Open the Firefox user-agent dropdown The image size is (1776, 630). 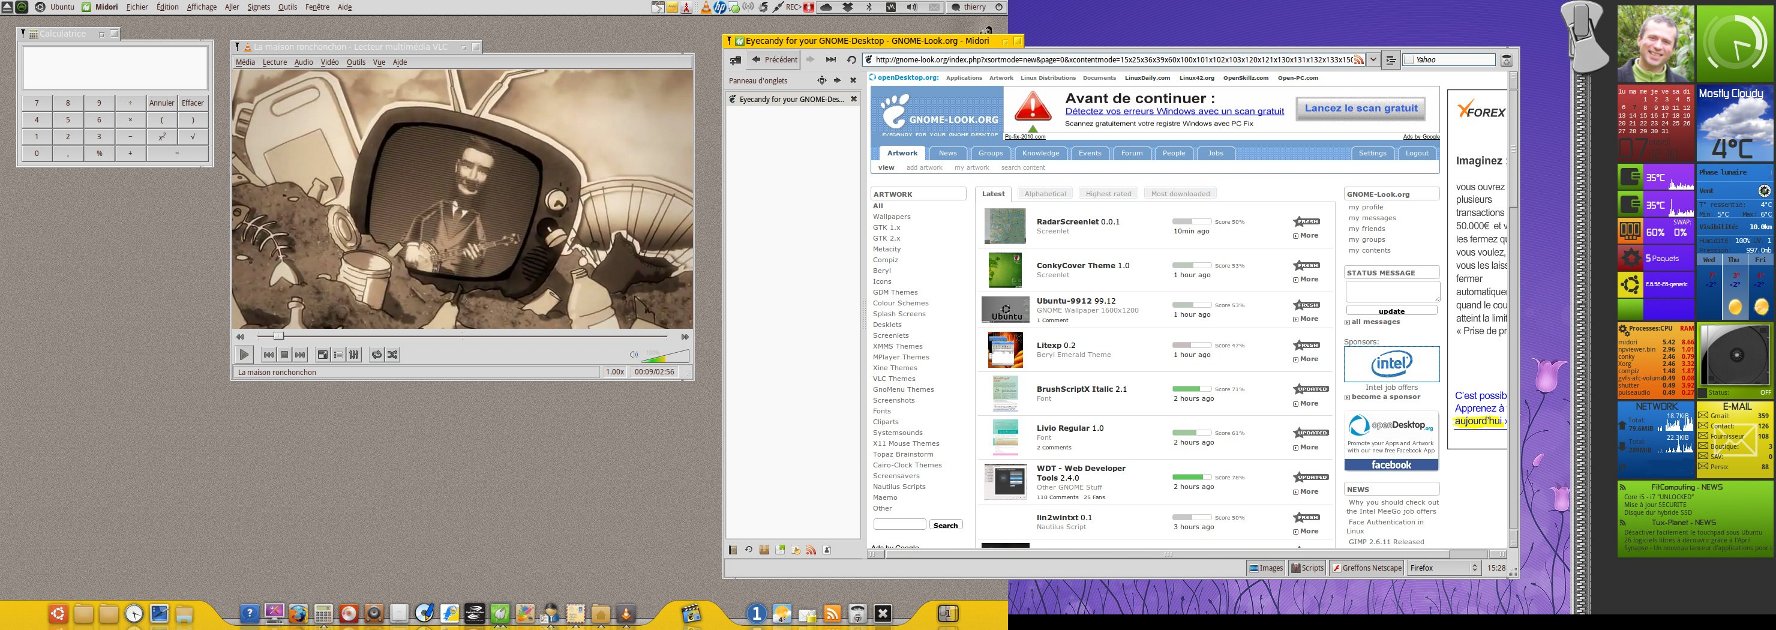(1443, 567)
